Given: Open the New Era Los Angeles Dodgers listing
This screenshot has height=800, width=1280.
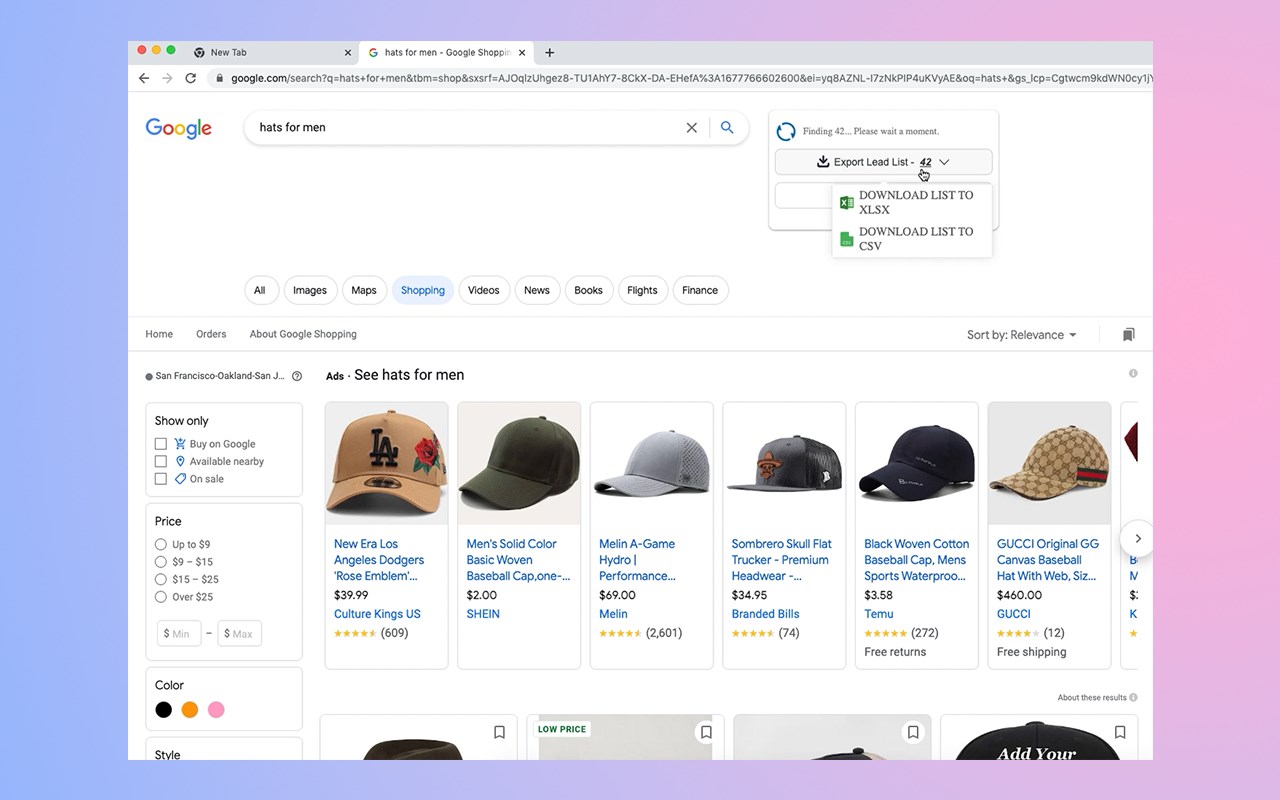Looking at the screenshot, I should (x=379, y=560).
